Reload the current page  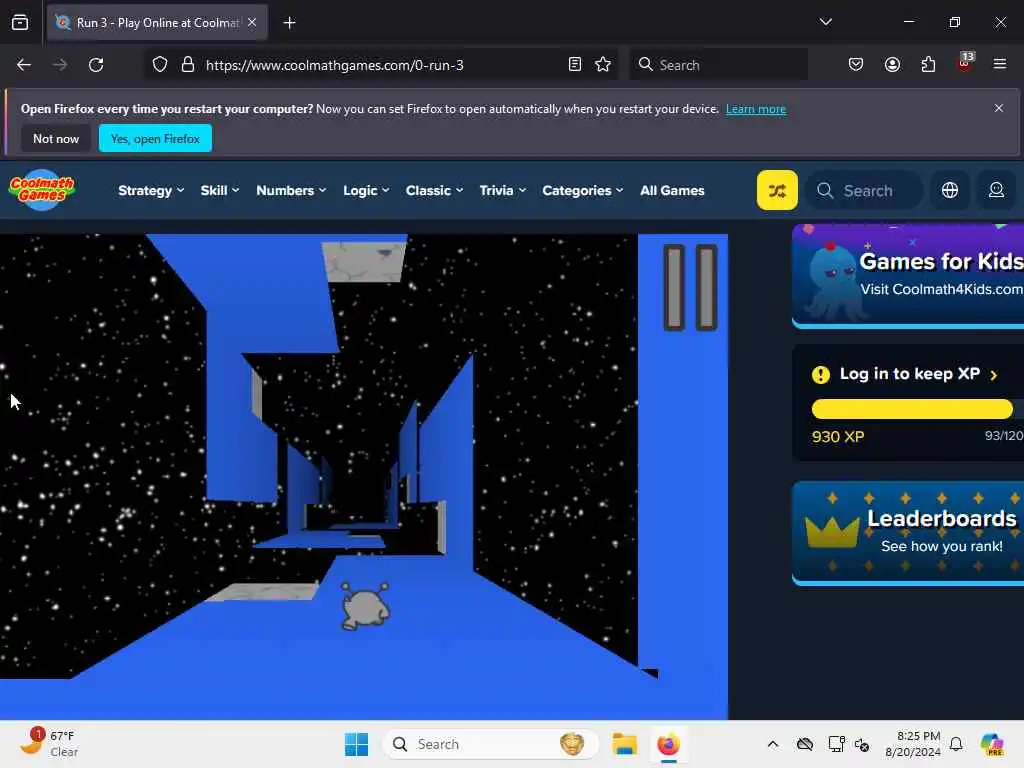96,65
